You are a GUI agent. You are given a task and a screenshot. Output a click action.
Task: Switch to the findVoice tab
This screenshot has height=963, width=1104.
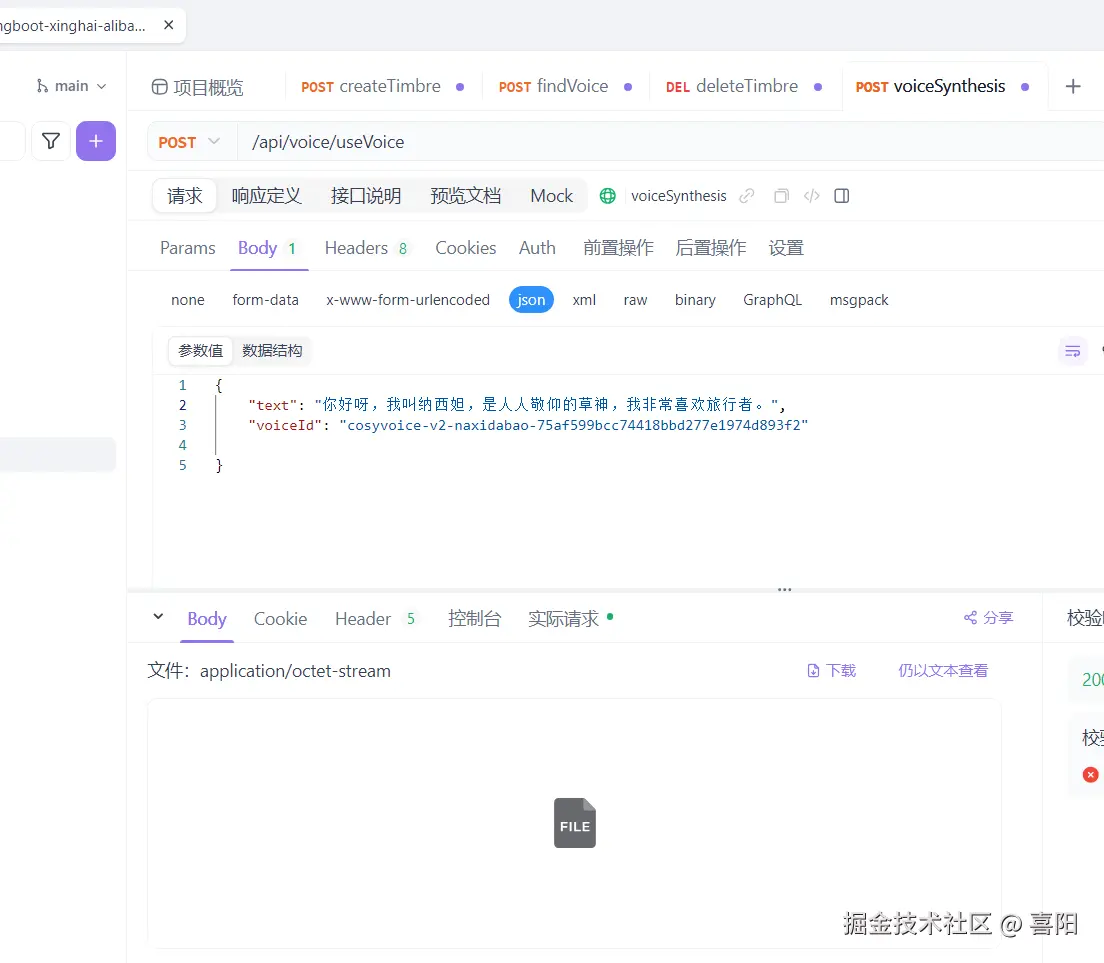[564, 86]
